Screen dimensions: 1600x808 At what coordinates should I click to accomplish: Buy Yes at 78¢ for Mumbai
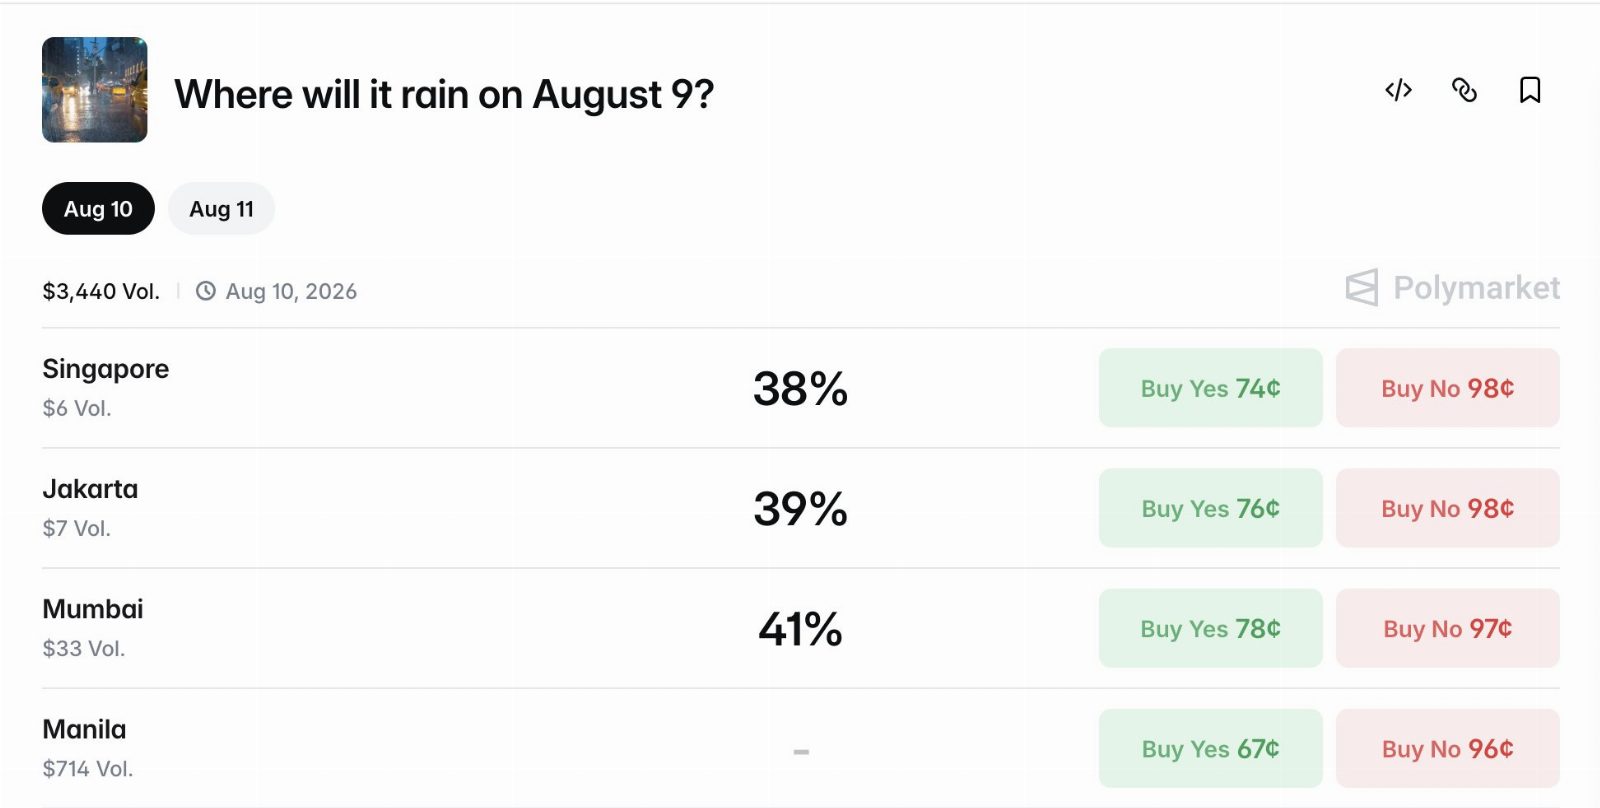click(1210, 628)
